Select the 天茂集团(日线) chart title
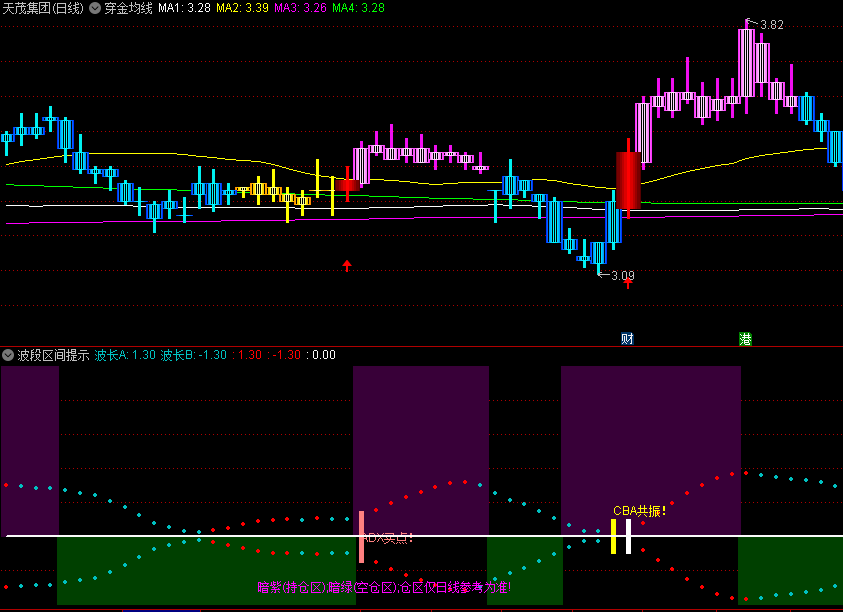Screen dimensions: 843x612 point(44,8)
